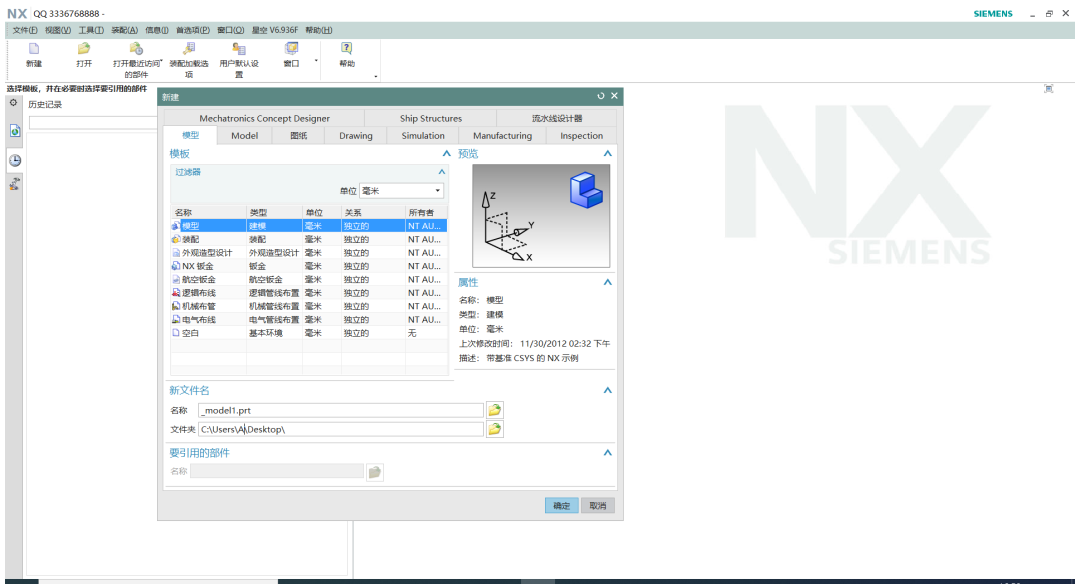
Task: Select the 外观造型设计 template row
Action: tap(309, 253)
